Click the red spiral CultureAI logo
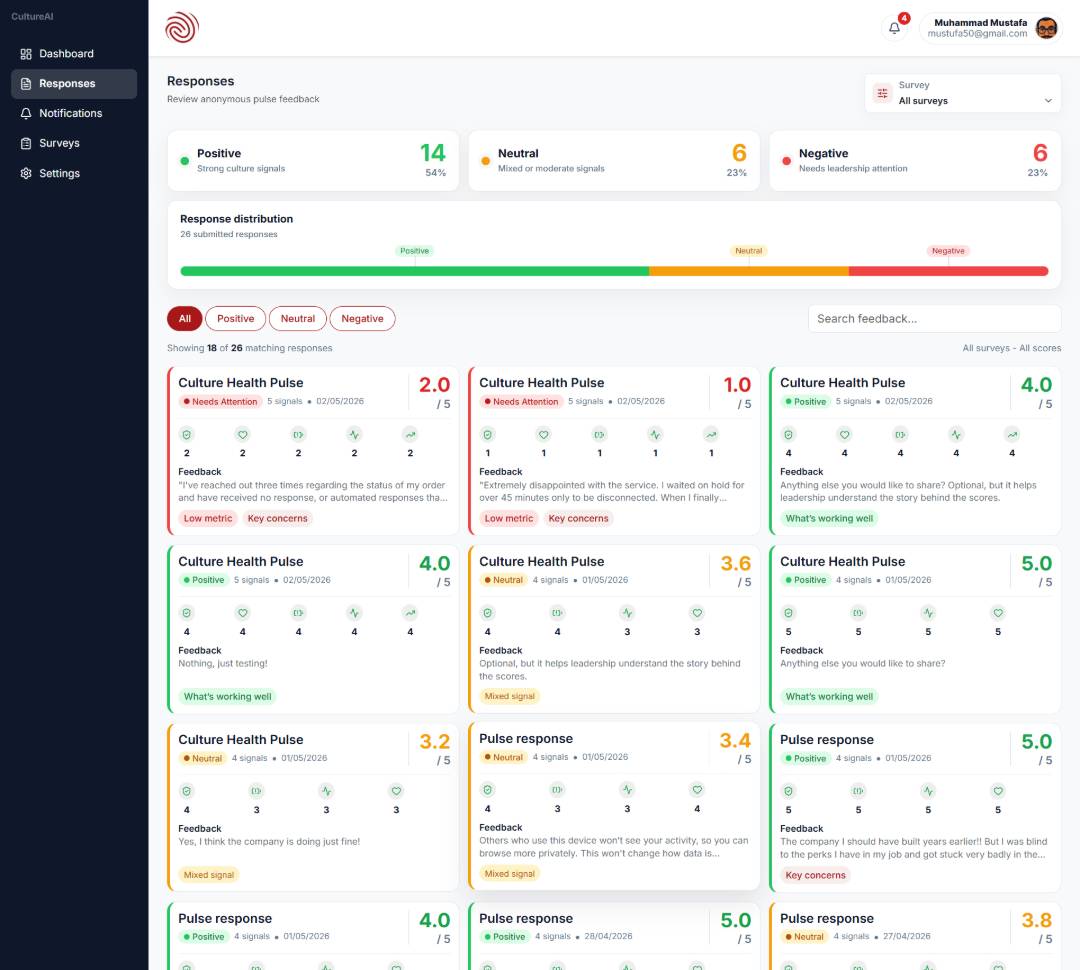 (182, 28)
